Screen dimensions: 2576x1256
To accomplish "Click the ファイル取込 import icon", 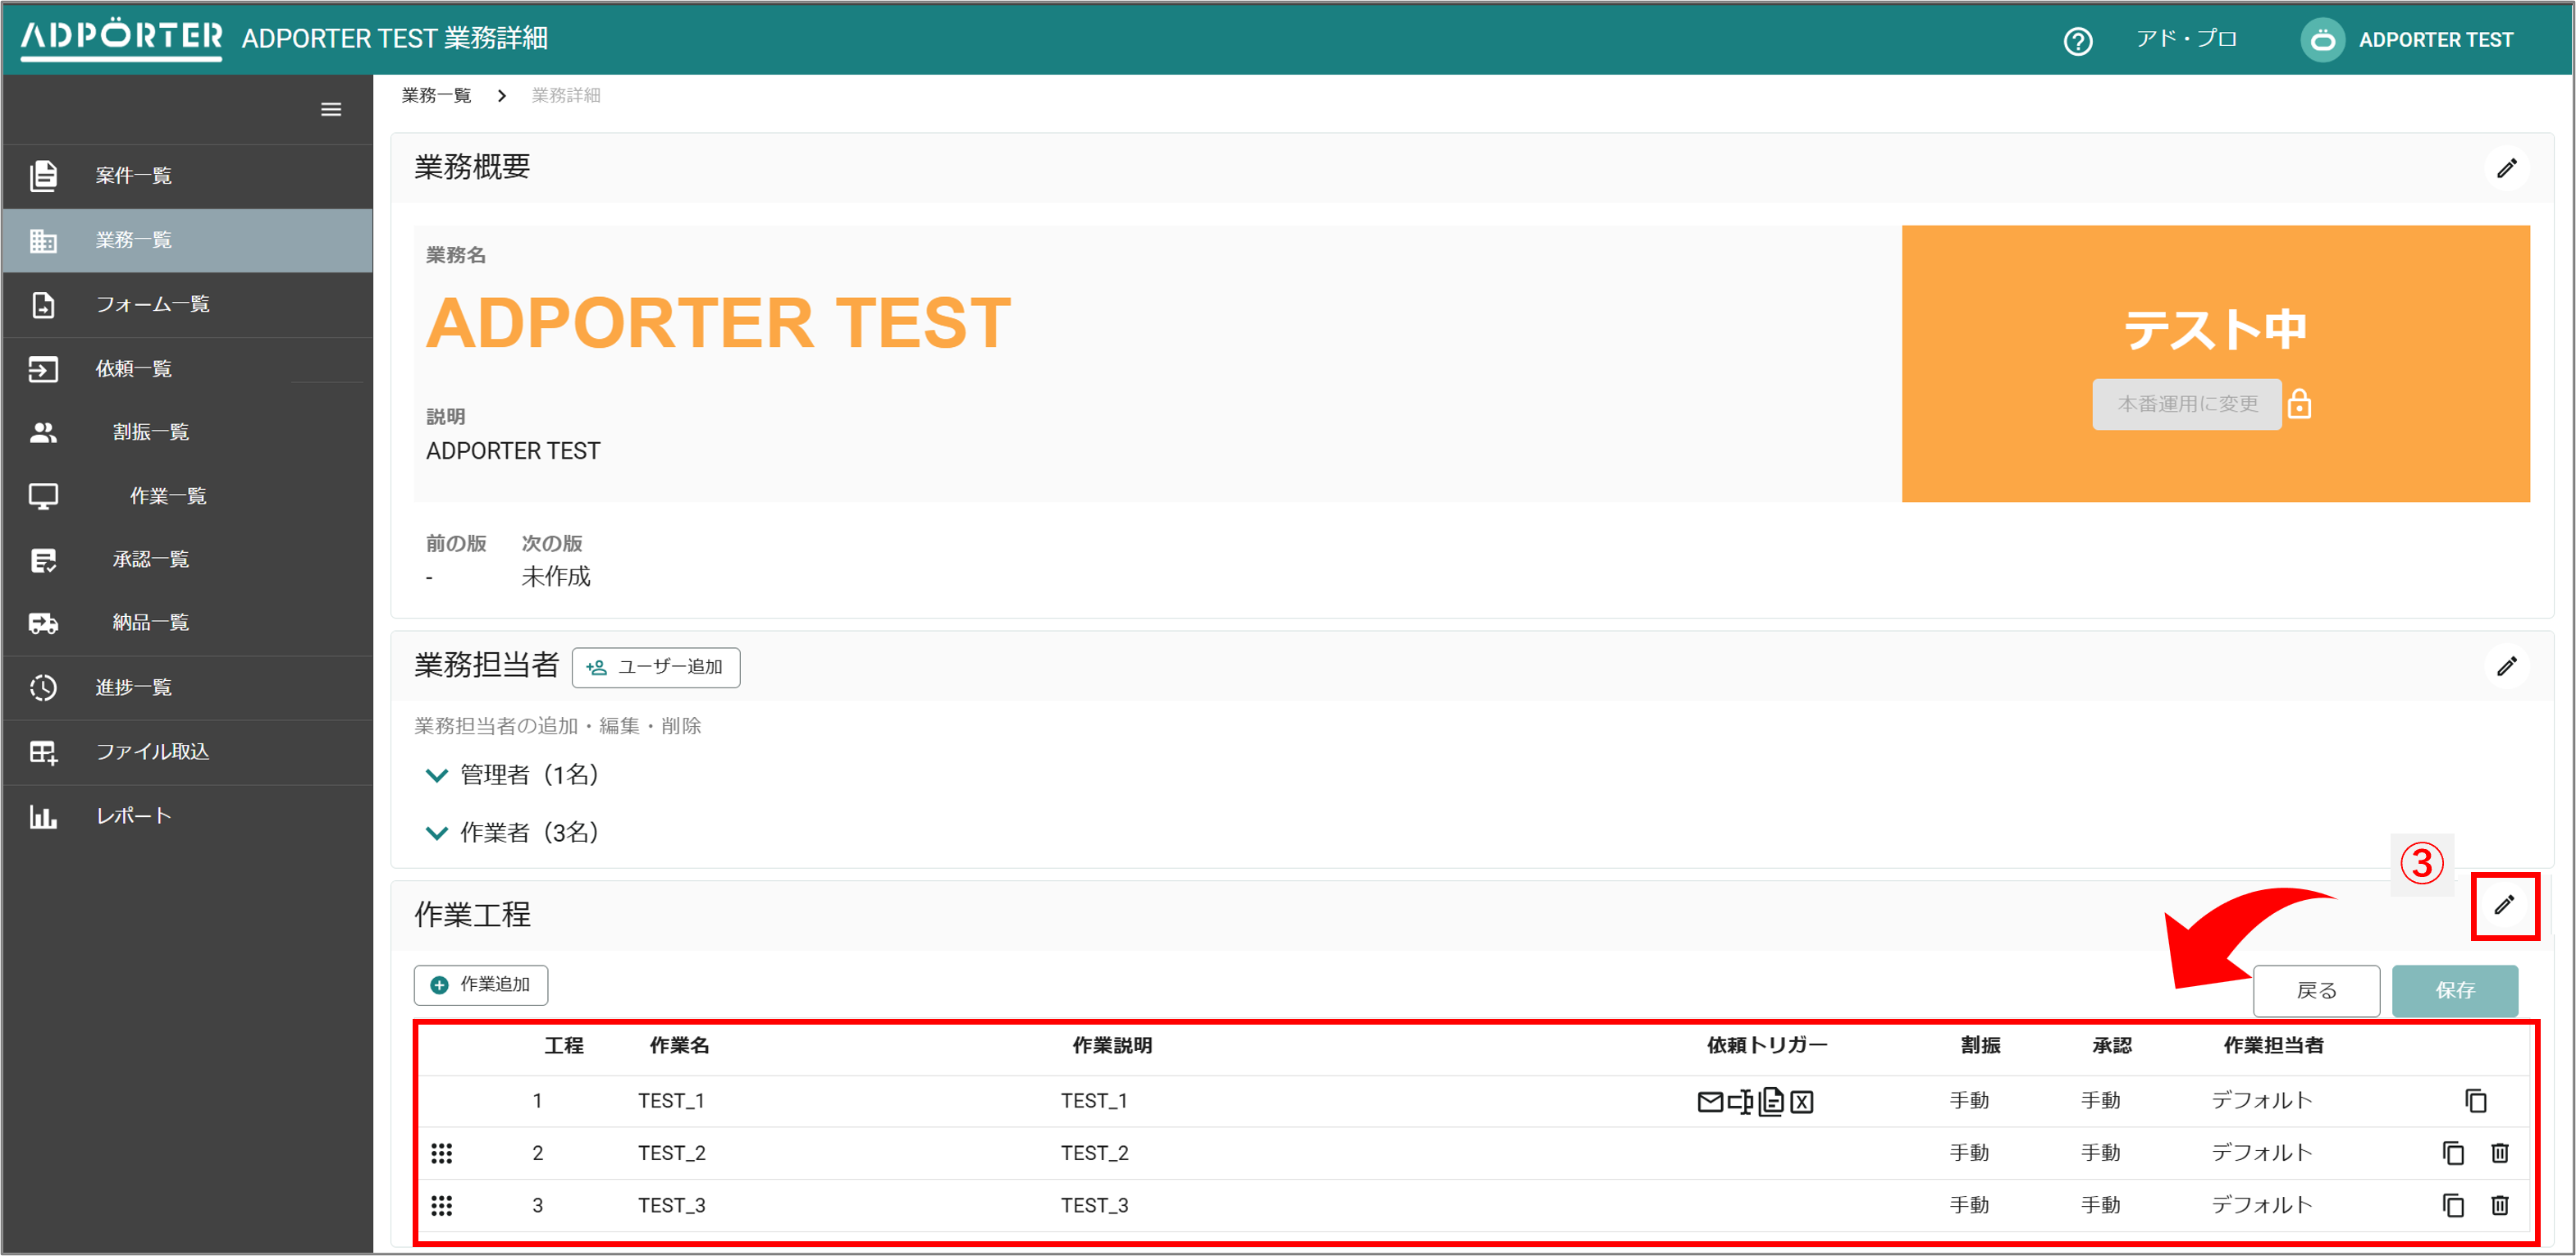I will [43, 752].
